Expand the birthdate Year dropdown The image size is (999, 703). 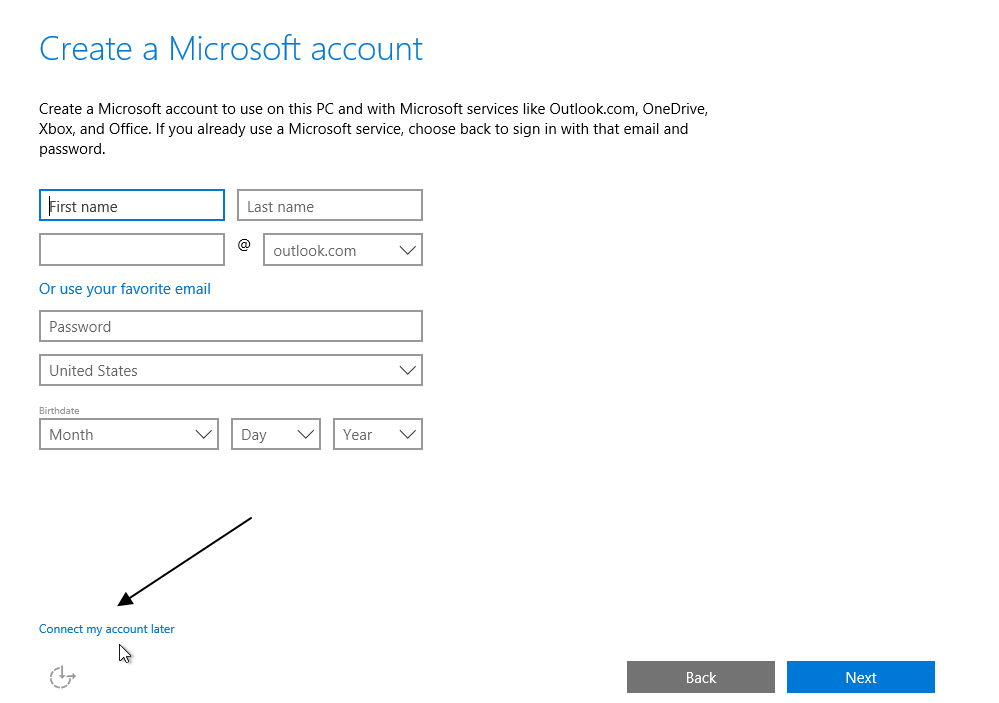click(378, 434)
